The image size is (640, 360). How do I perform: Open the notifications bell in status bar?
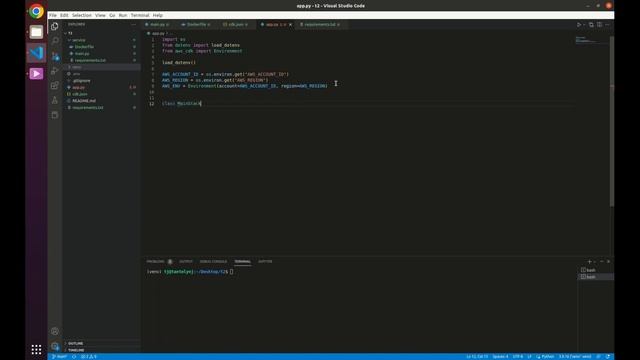click(608, 357)
